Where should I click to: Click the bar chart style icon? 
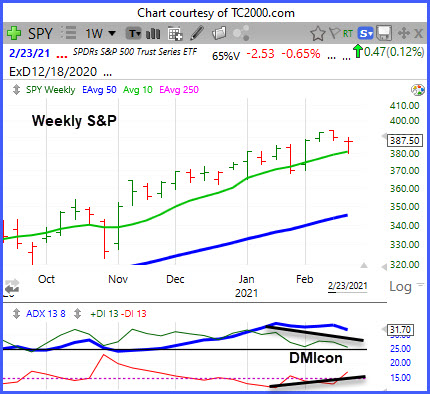(x=153, y=34)
